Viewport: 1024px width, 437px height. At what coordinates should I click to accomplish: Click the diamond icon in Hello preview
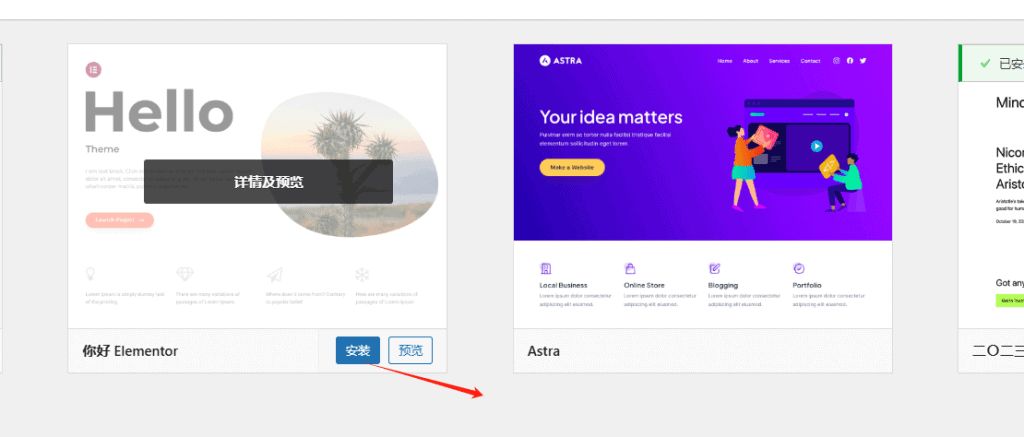click(x=185, y=273)
